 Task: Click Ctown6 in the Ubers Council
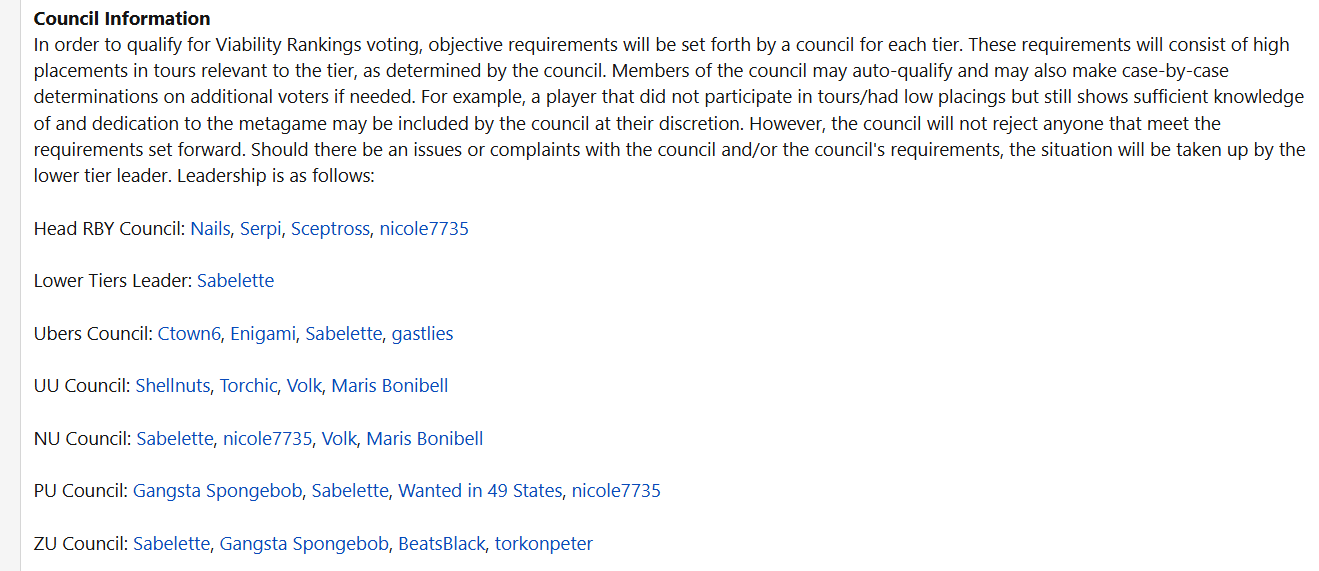pos(189,333)
